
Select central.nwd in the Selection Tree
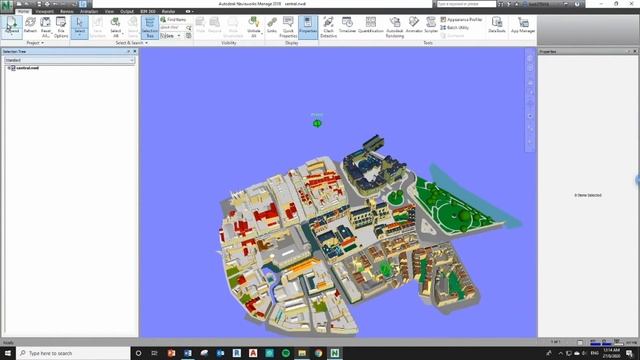pos(27,68)
